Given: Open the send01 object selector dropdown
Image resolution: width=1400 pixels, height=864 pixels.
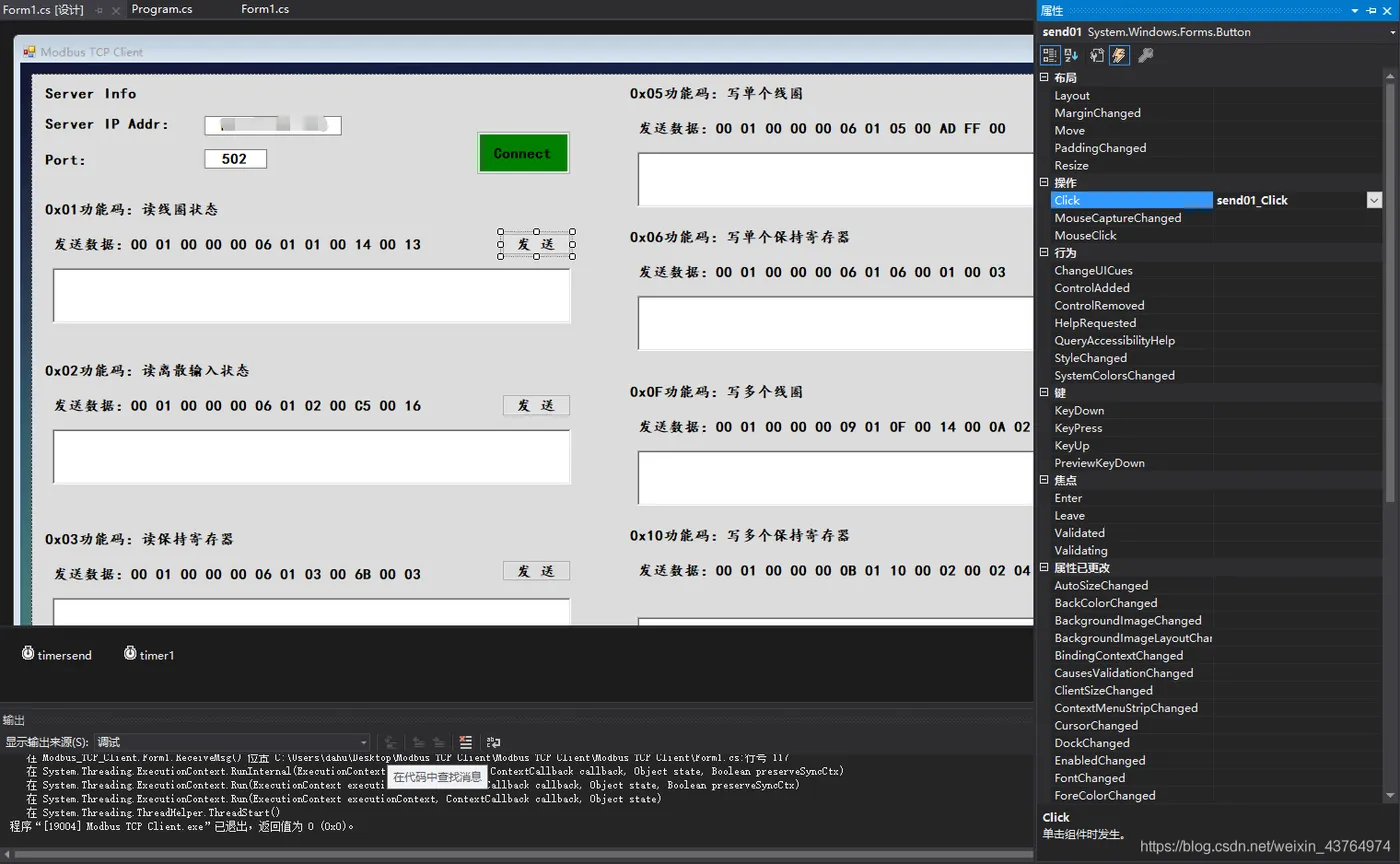Looking at the screenshot, I should pyautogui.click(x=1391, y=32).
